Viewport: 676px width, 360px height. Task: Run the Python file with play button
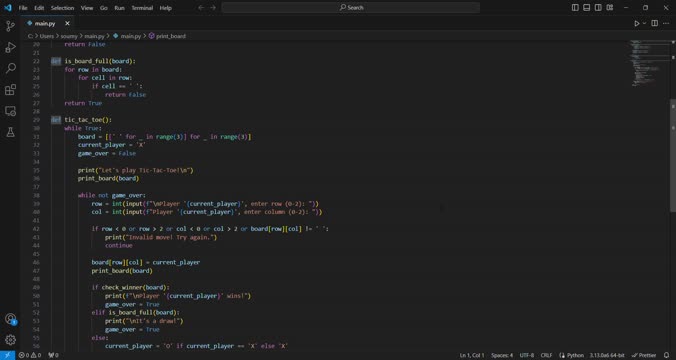[637, 23]
